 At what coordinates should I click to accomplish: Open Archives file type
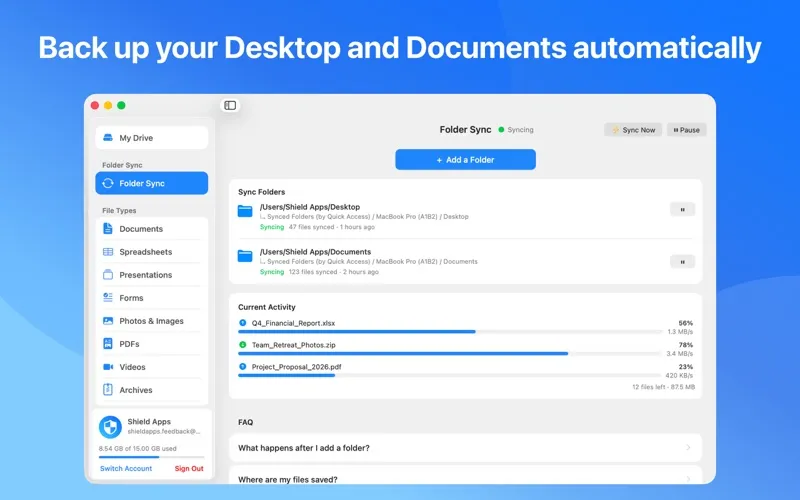[152, 390]
